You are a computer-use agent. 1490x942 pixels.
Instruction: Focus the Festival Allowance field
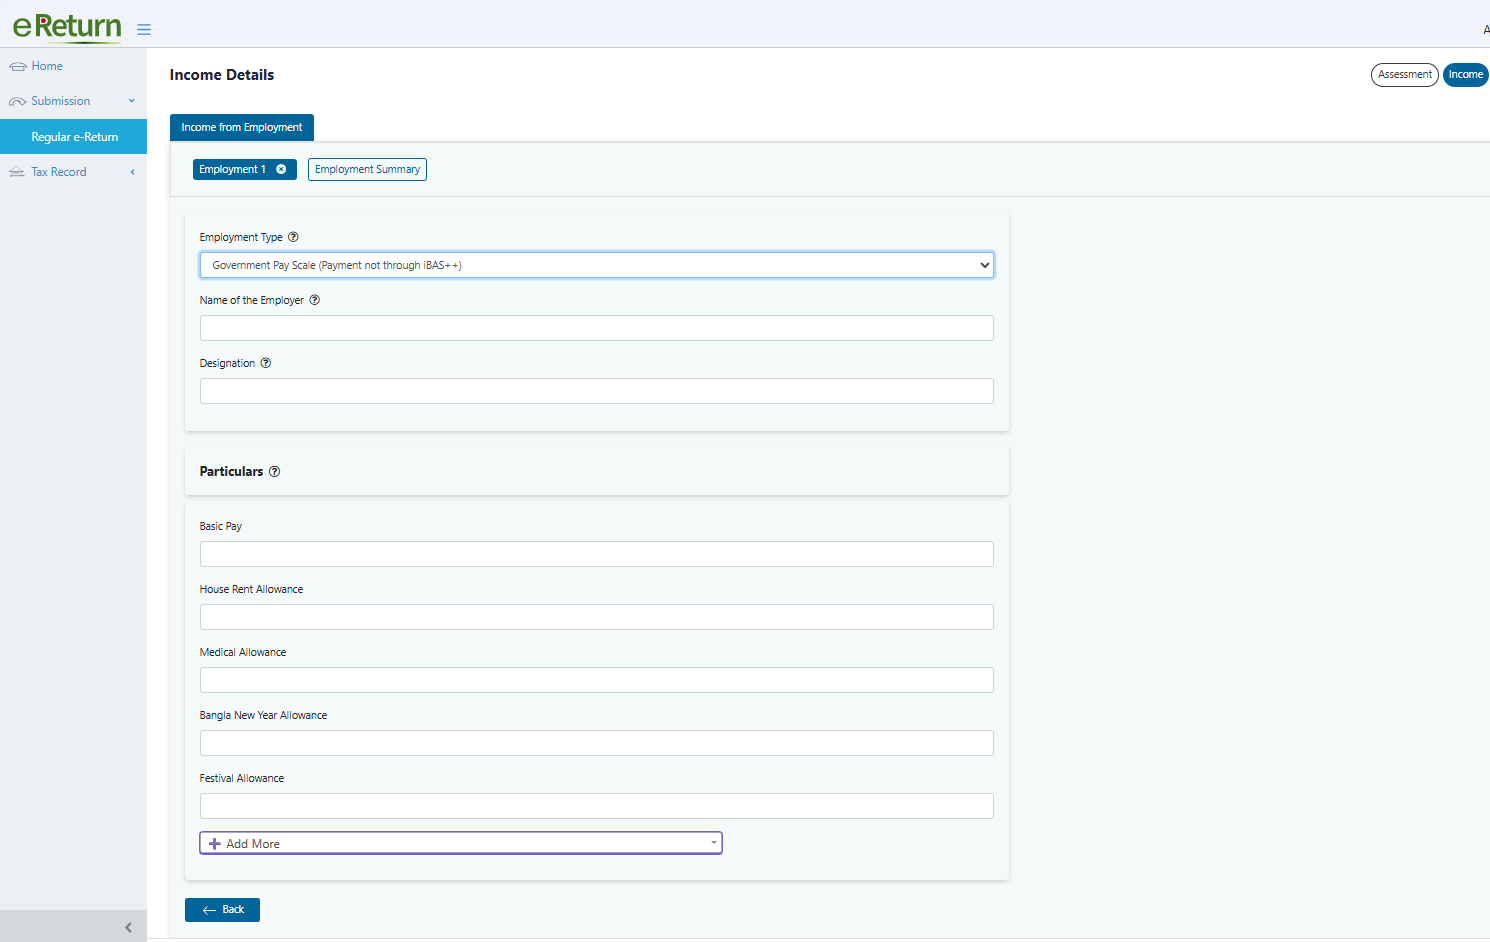(x=597, y=806)
